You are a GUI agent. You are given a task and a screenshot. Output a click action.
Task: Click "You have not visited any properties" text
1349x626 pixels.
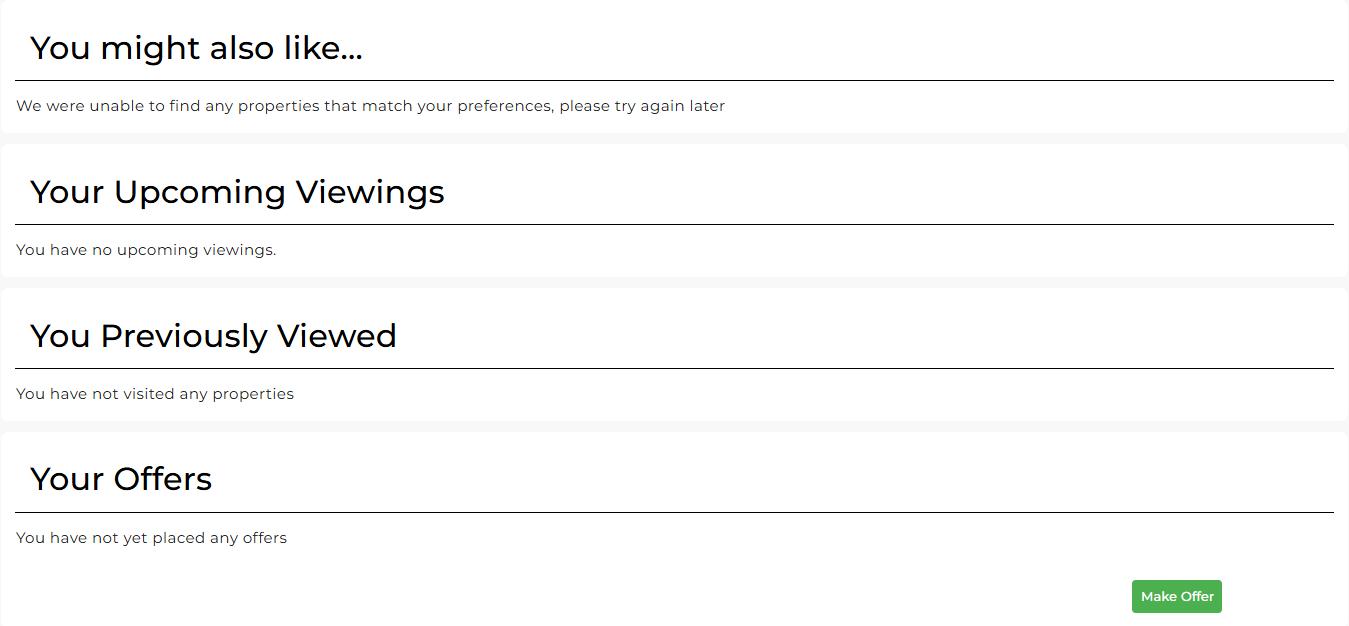tap(155, 394)
